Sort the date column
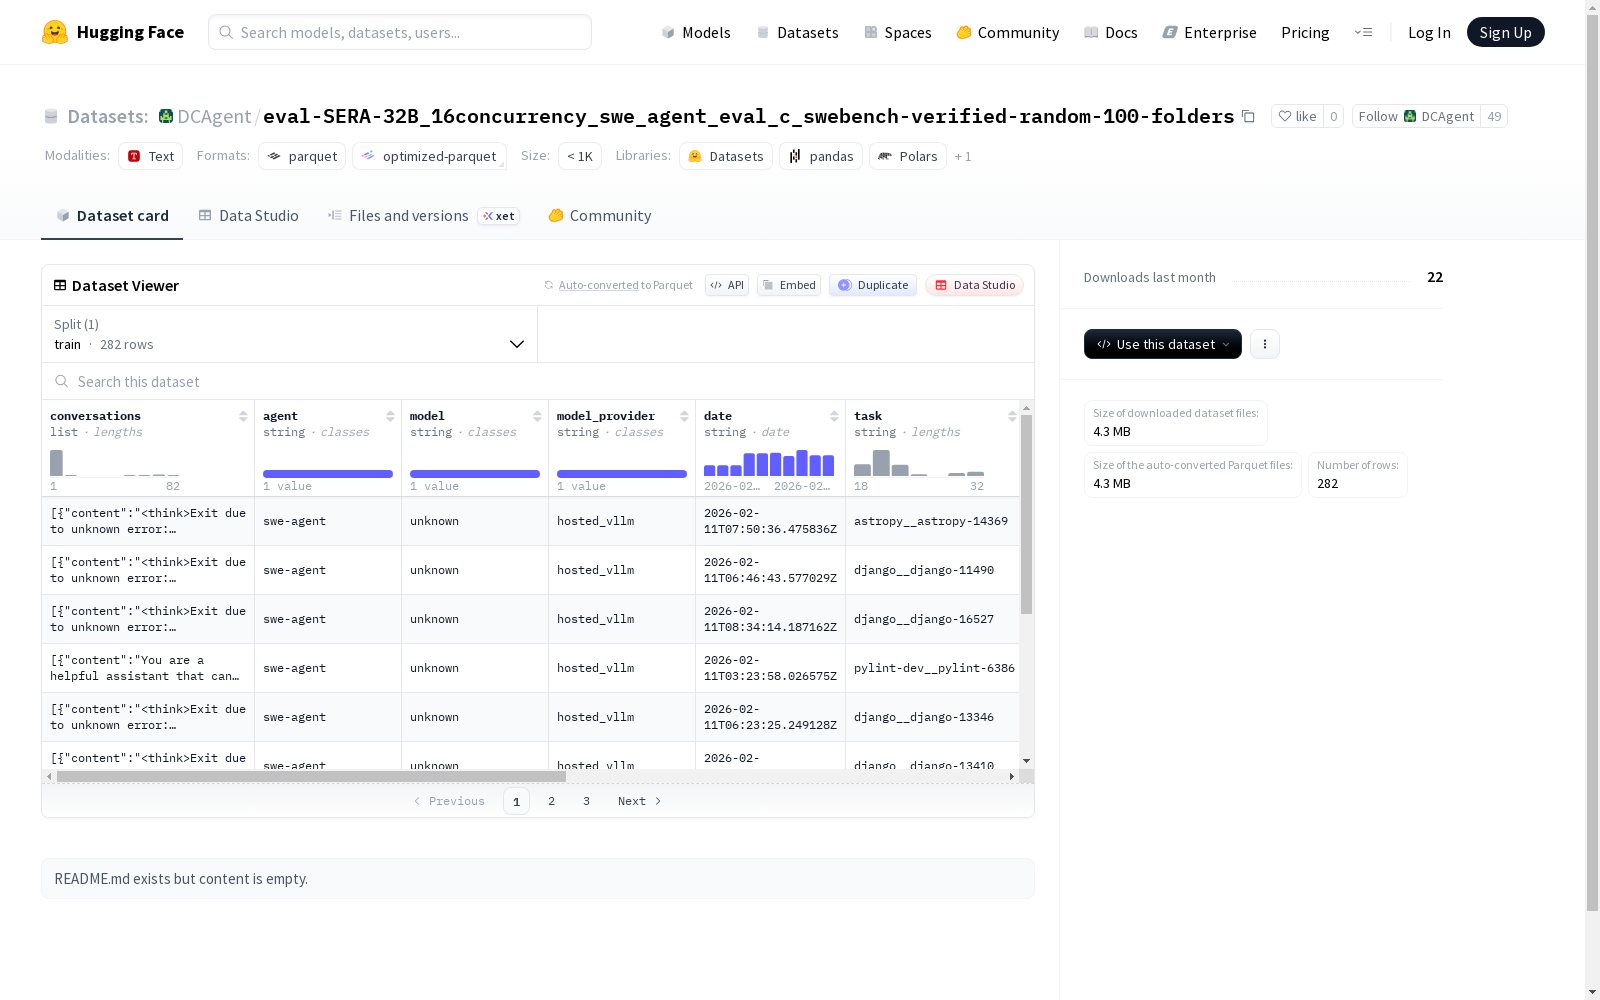 pos(834,416)
